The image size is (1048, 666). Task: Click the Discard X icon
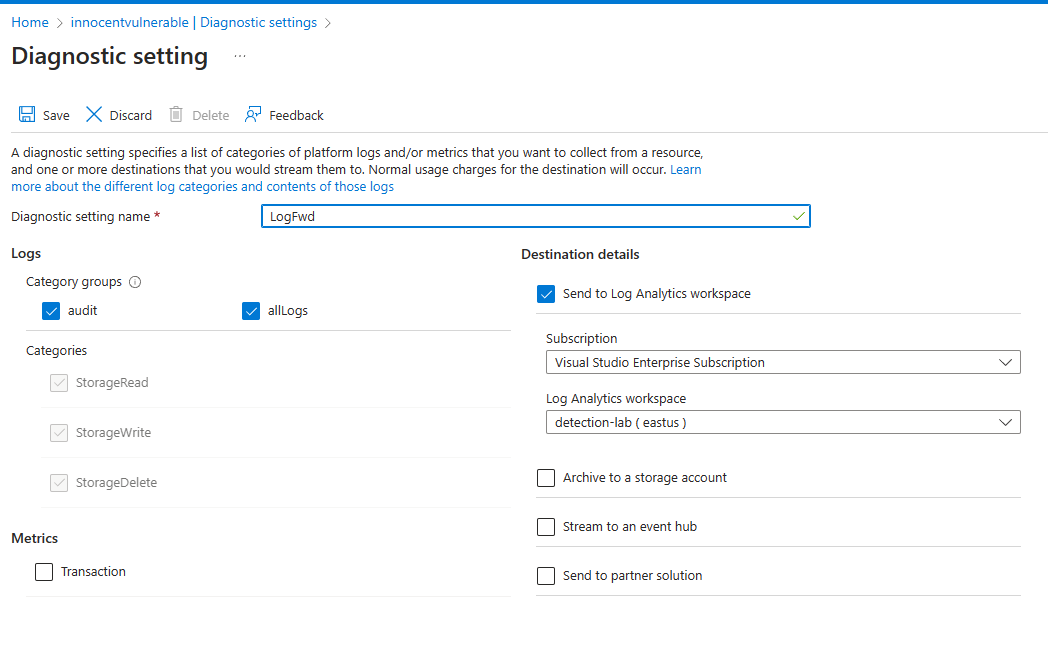coord(94,115)
